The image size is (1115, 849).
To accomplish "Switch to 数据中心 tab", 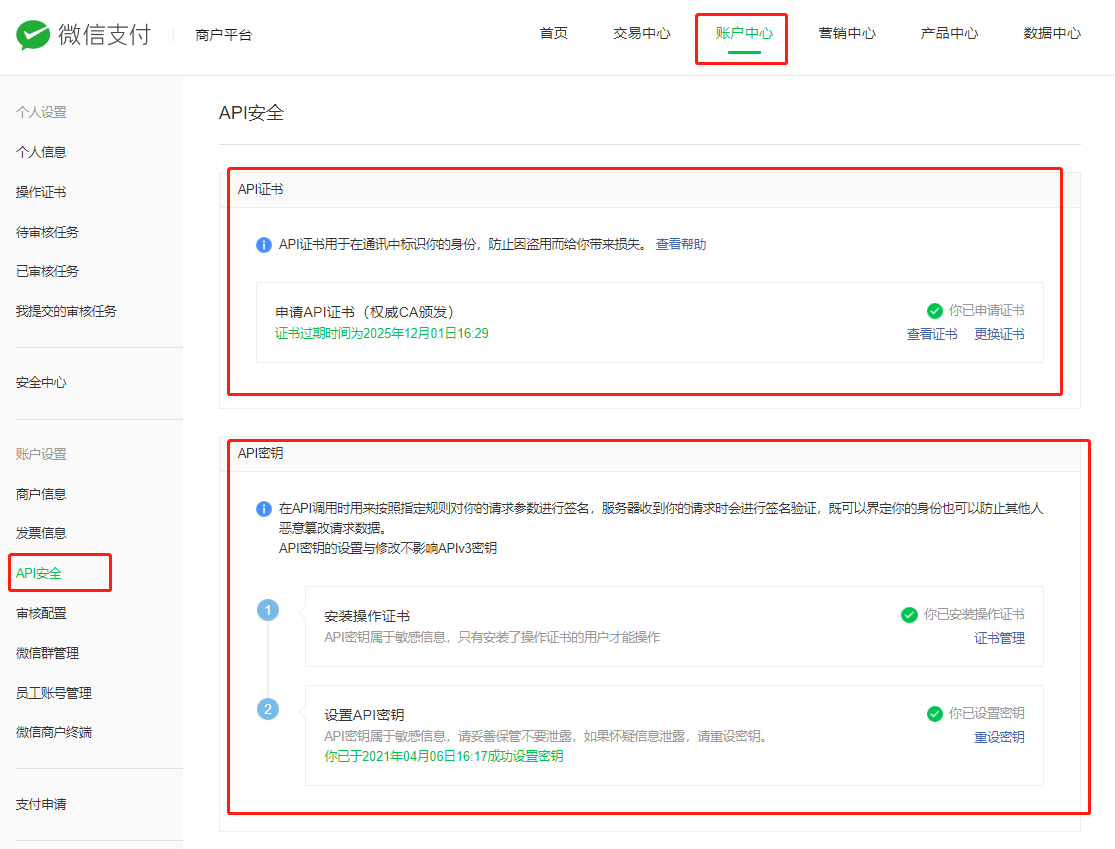I will coord(1052,33).
